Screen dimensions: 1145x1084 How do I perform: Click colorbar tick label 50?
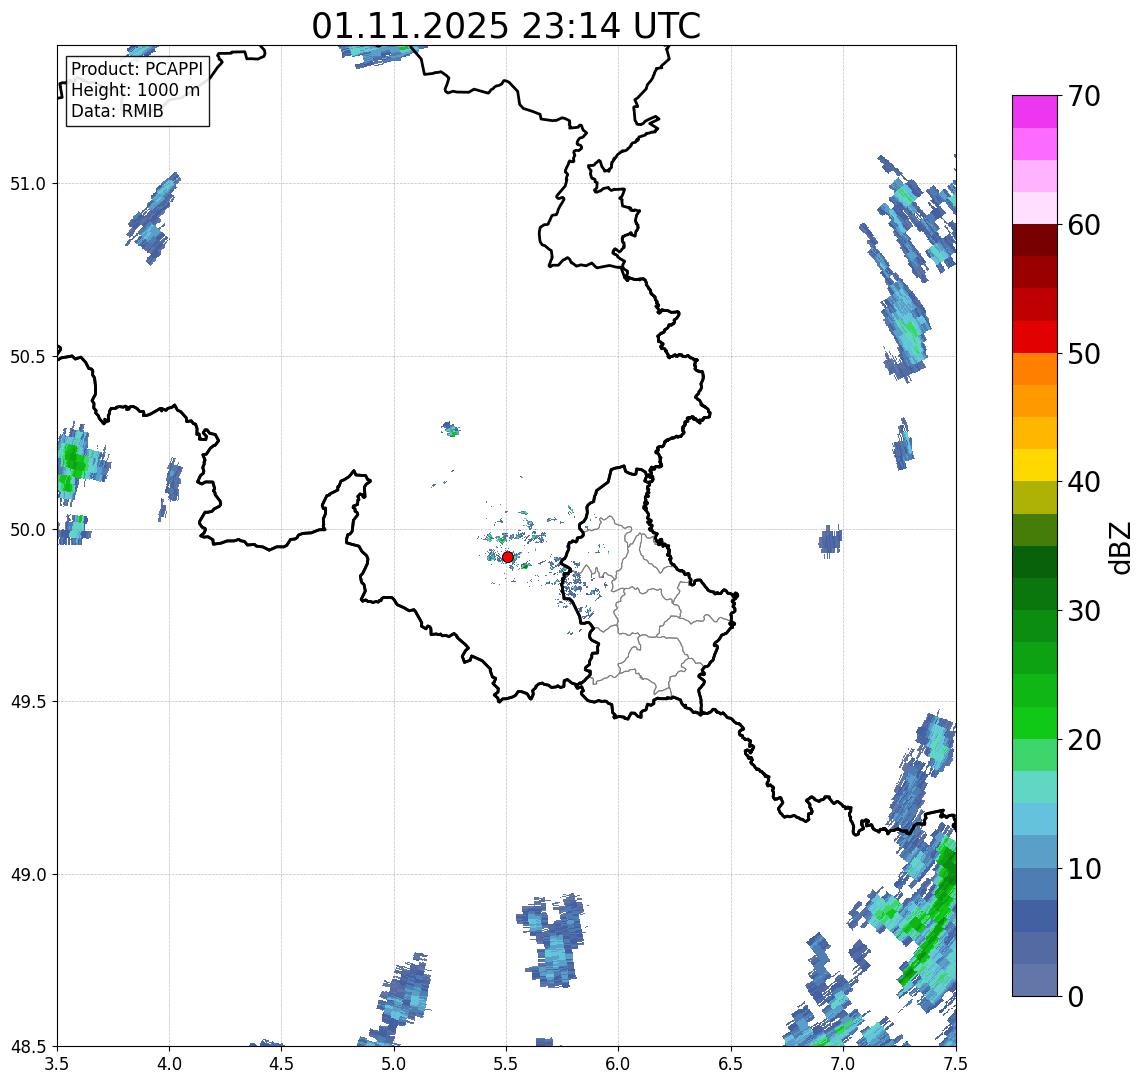tap(1084, 354)
